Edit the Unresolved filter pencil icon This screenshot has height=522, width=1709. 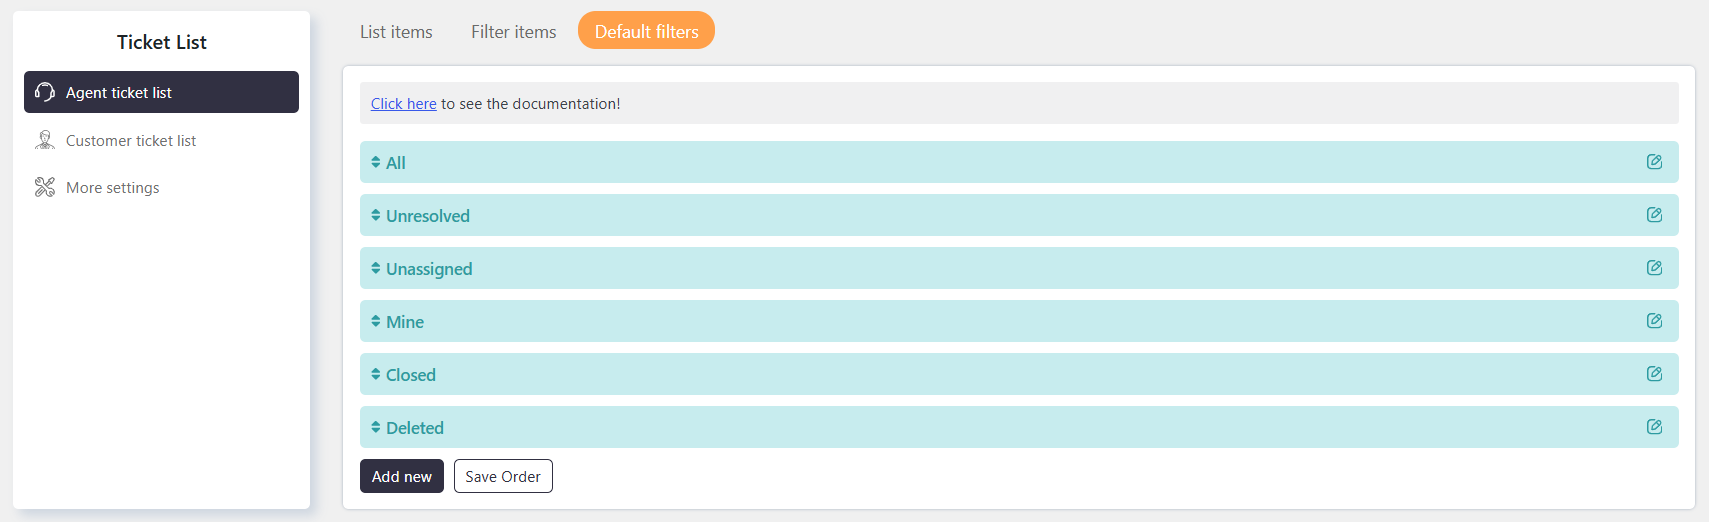[1654, 215]
